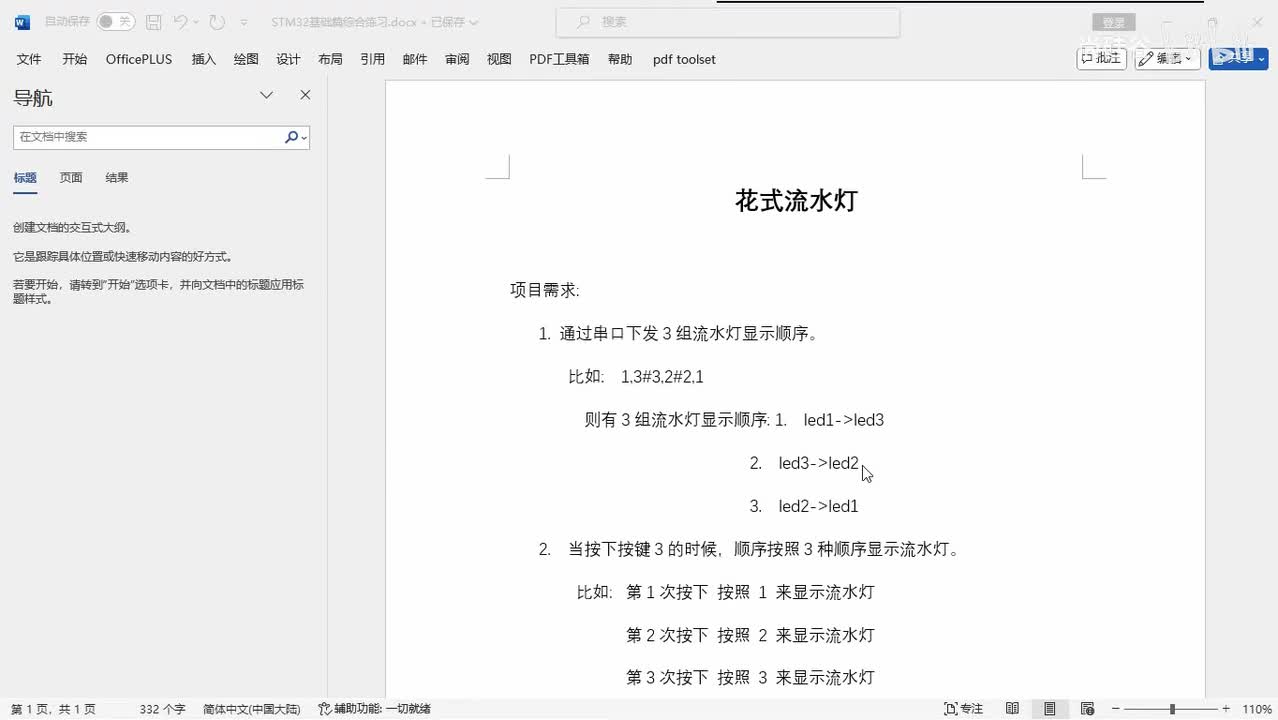
Task: Click the 简体中文(中国大陆) language indicator
Action: point(251,709)
